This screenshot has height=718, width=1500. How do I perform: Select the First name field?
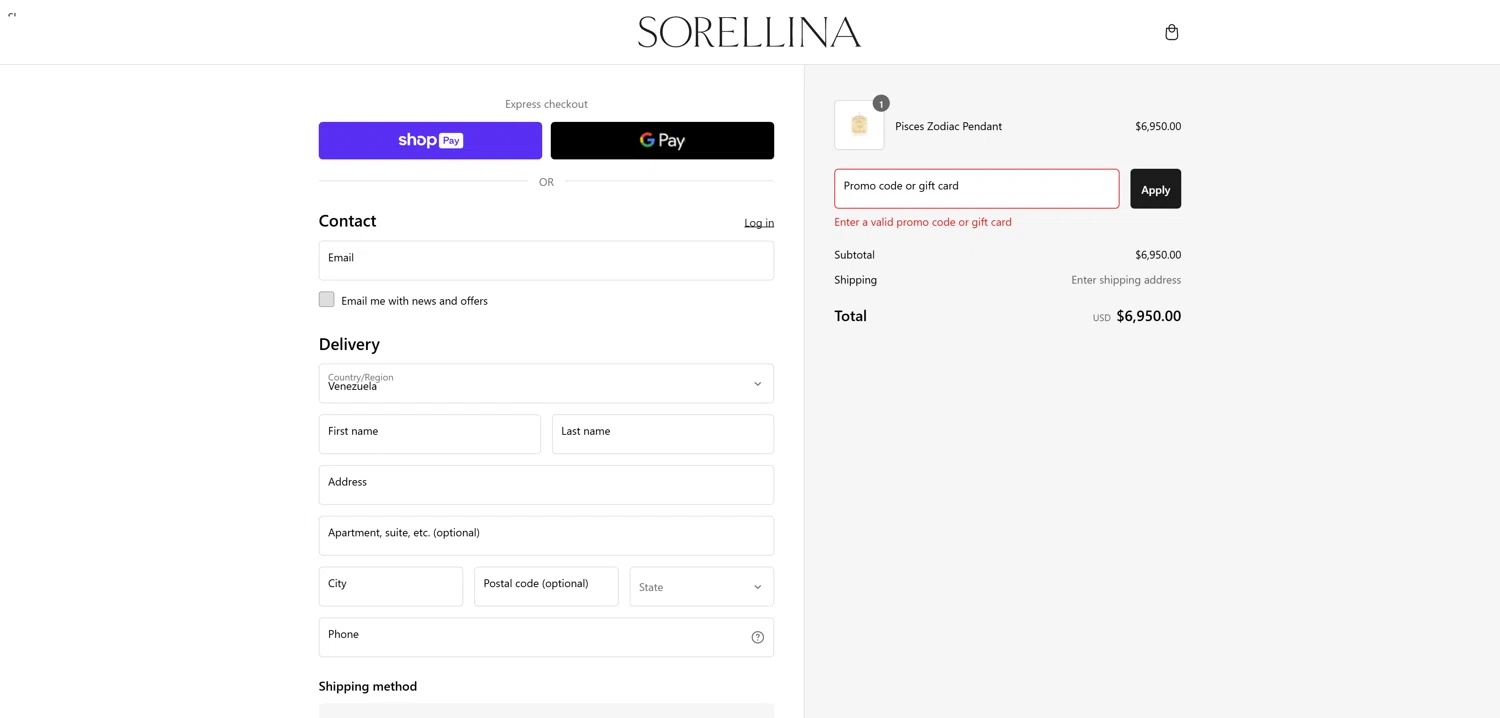pyautogui.click(x=429, y=435)
